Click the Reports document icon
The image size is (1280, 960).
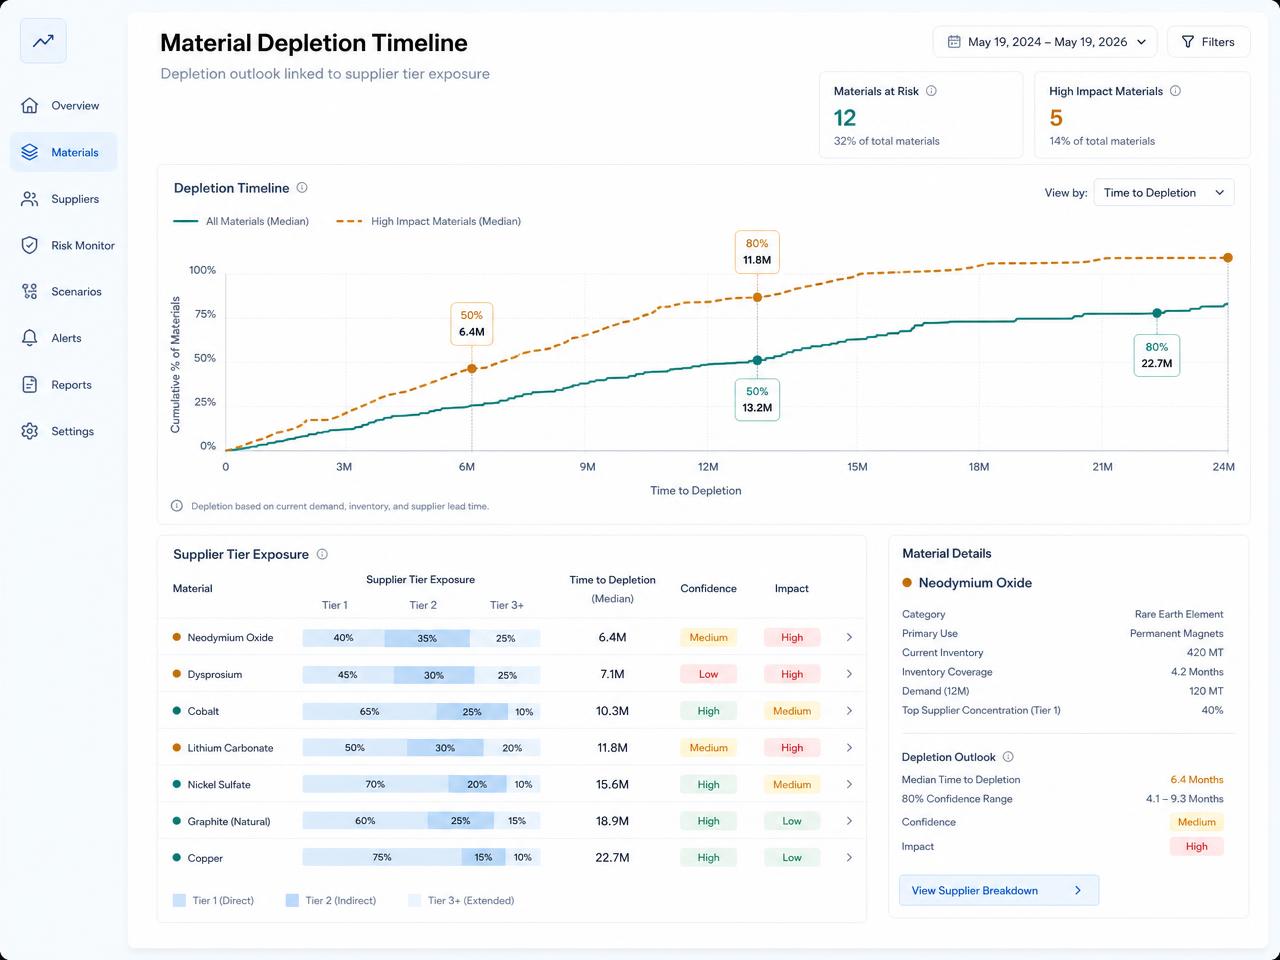click(30, 385)
